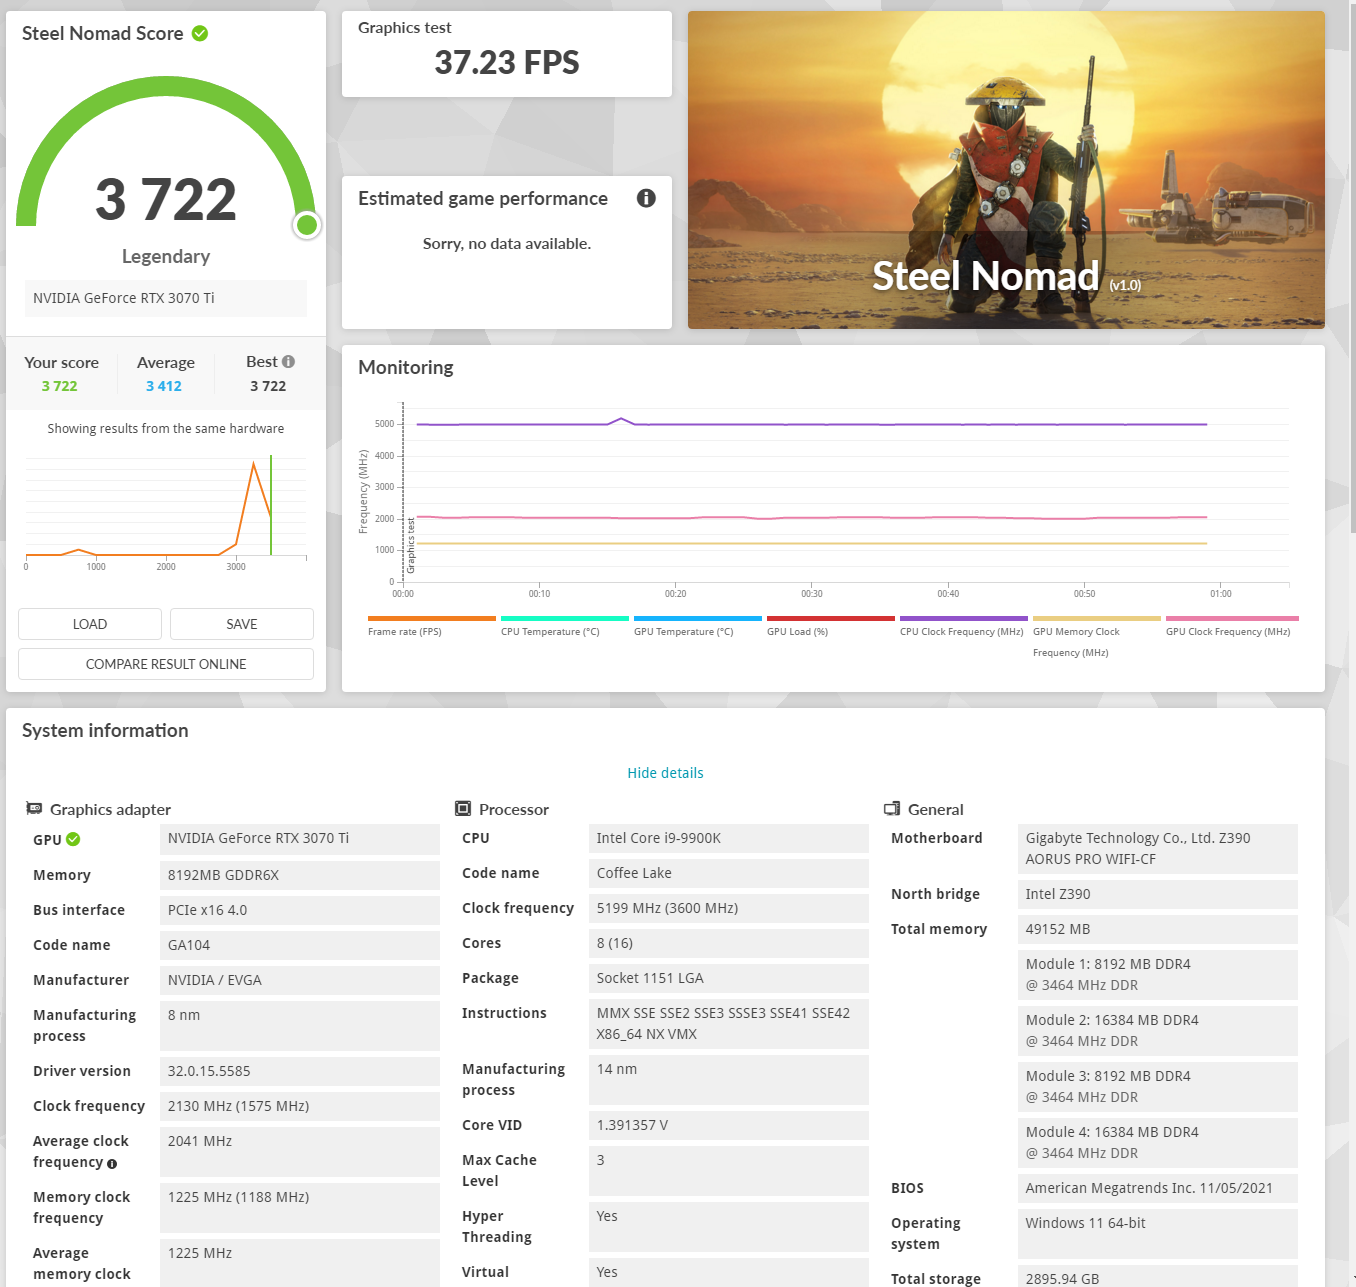Click the 37.23 FPS graphics test result
Viewport: 1356px width, 1287px height.
(x=507, y=63)
